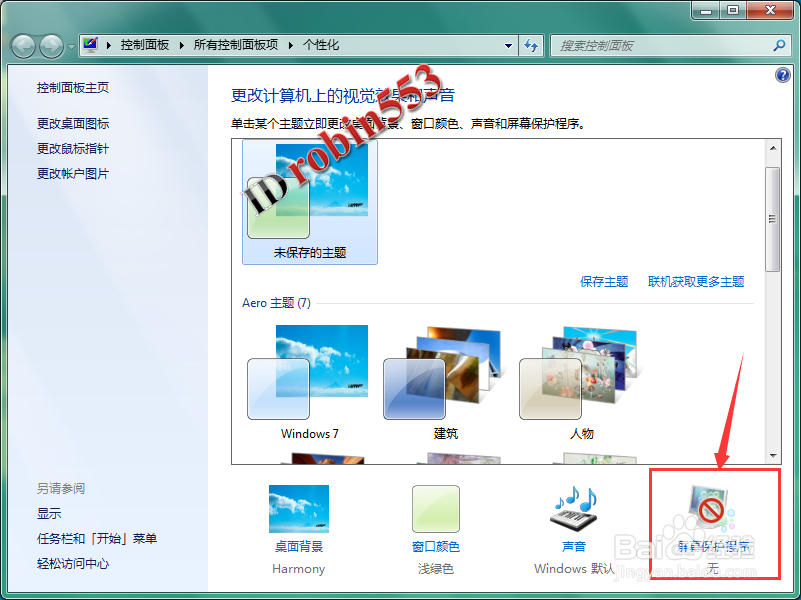Open 更改桌面图标 link

pos(73,123)
